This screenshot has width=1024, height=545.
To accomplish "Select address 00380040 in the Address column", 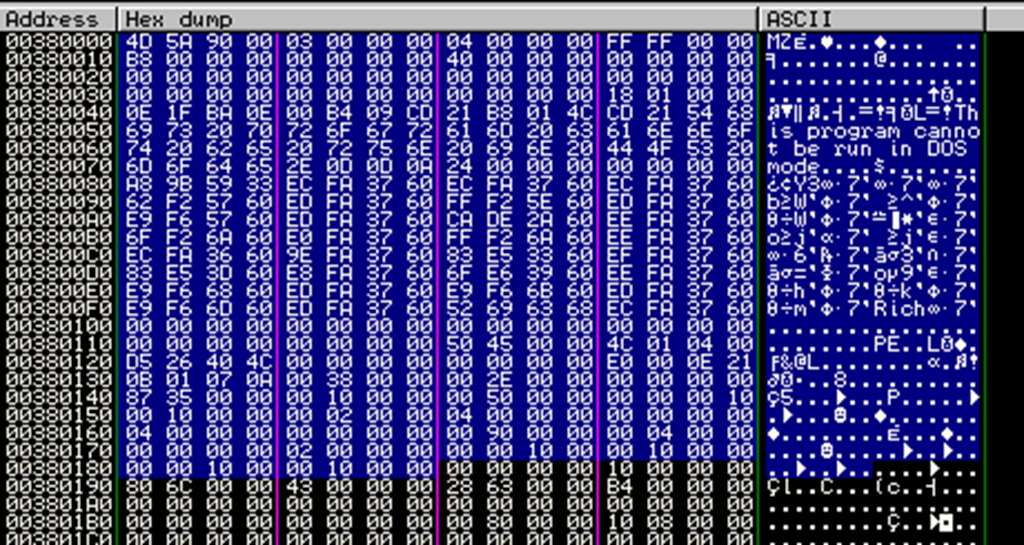I will tap(58, 111).
